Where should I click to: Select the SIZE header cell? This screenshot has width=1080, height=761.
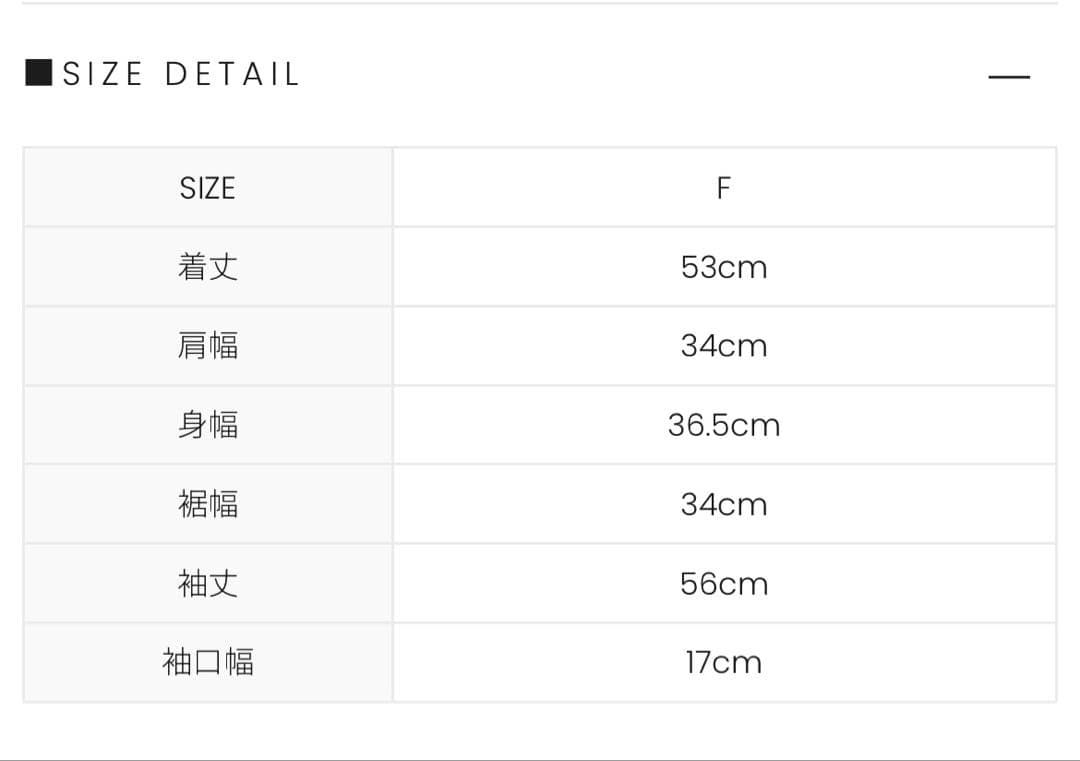coord(207,188)
